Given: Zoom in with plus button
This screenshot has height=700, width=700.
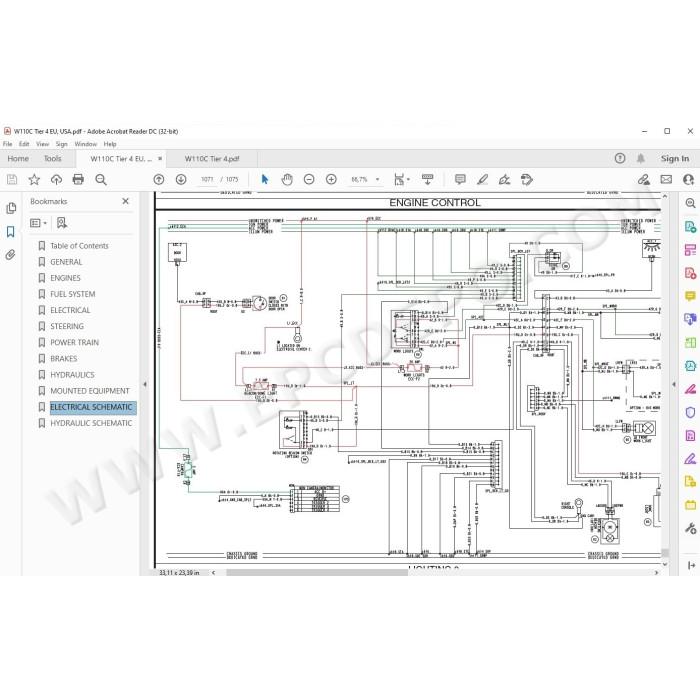Looking at the screenshot, I should tap(331, 179).
